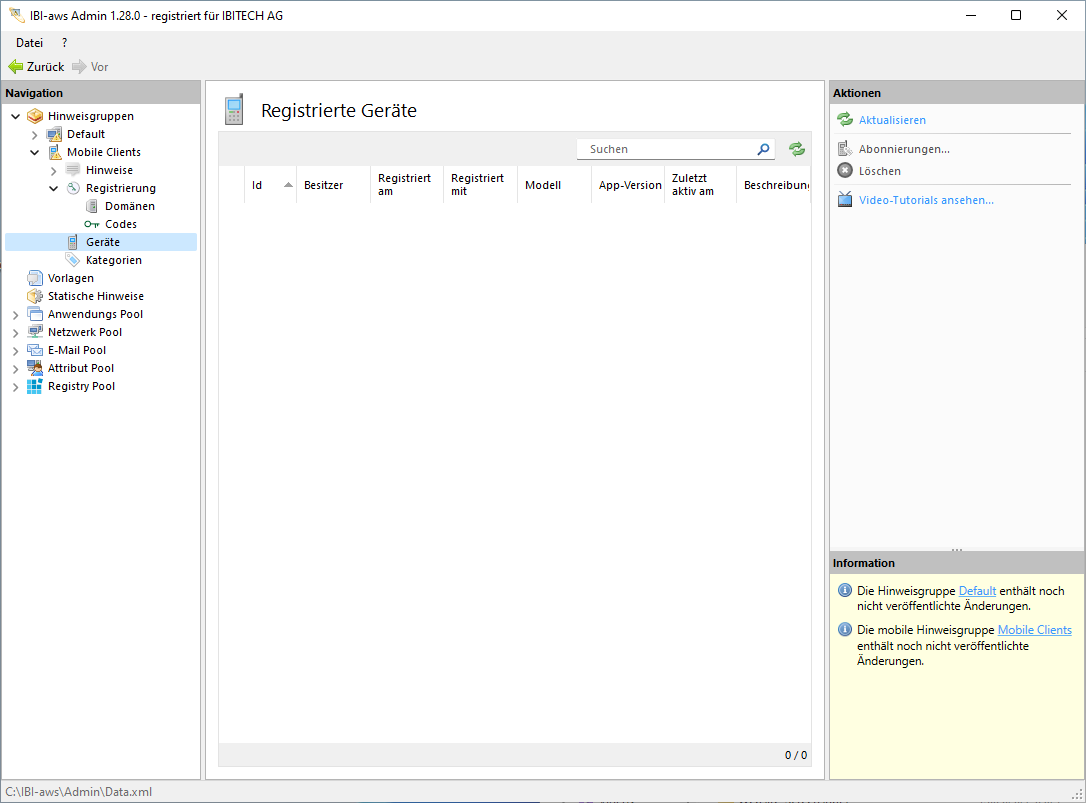Click the green Zurück back arrow

tap(16, 67)
